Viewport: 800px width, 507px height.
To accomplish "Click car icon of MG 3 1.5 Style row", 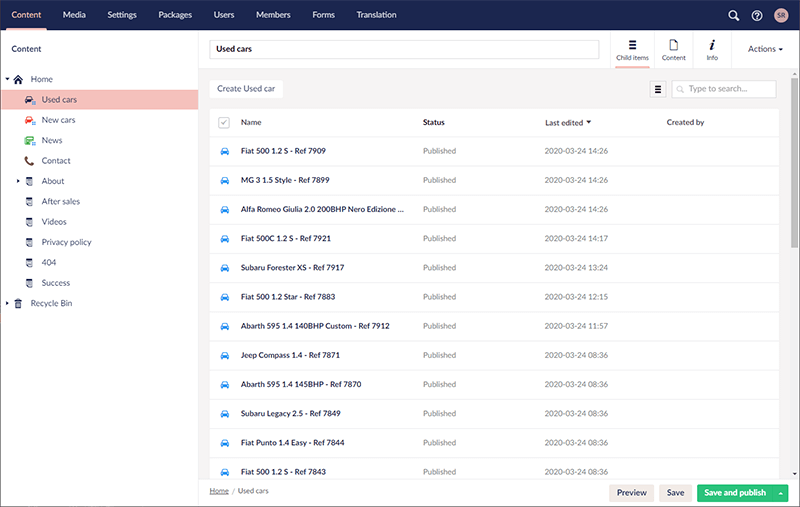I will (224, 181).
